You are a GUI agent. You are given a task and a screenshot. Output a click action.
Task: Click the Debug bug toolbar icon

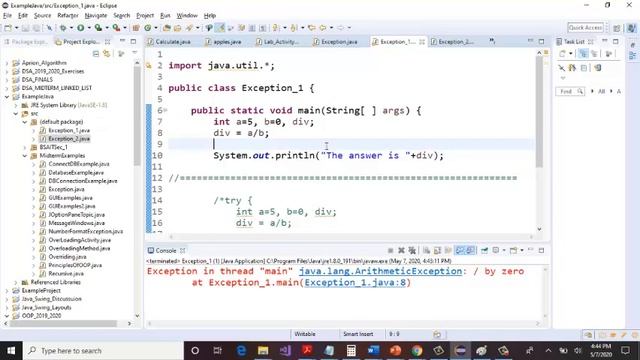click(x=63, y=28)
